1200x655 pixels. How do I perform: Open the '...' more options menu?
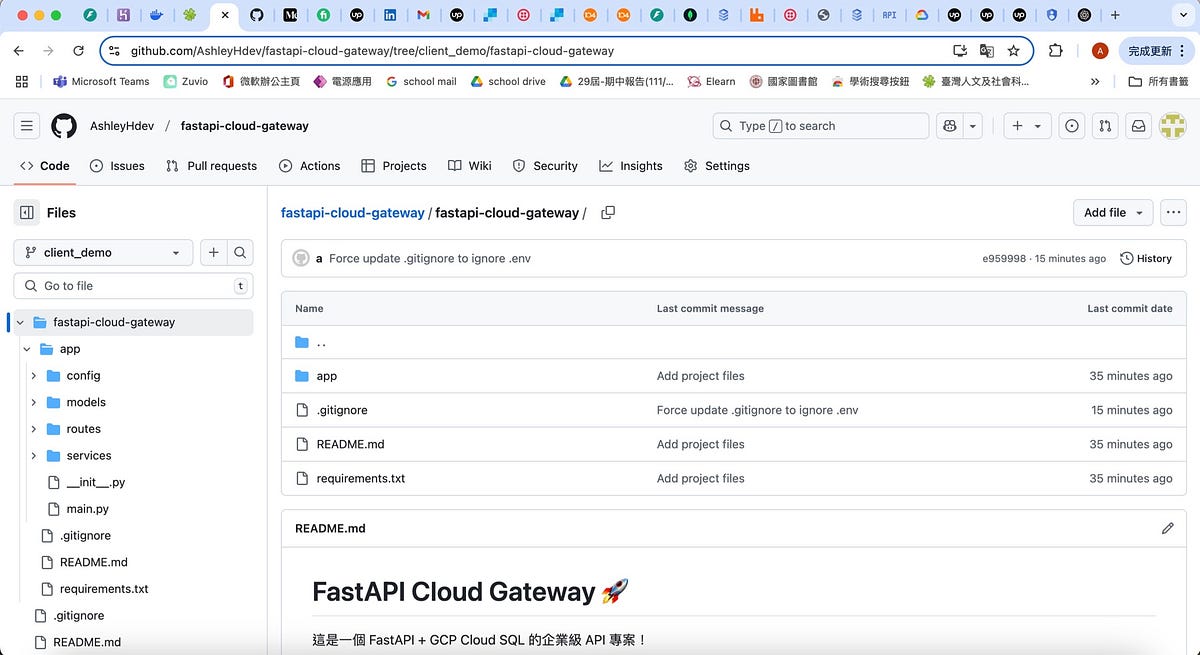click(1173, 212)
